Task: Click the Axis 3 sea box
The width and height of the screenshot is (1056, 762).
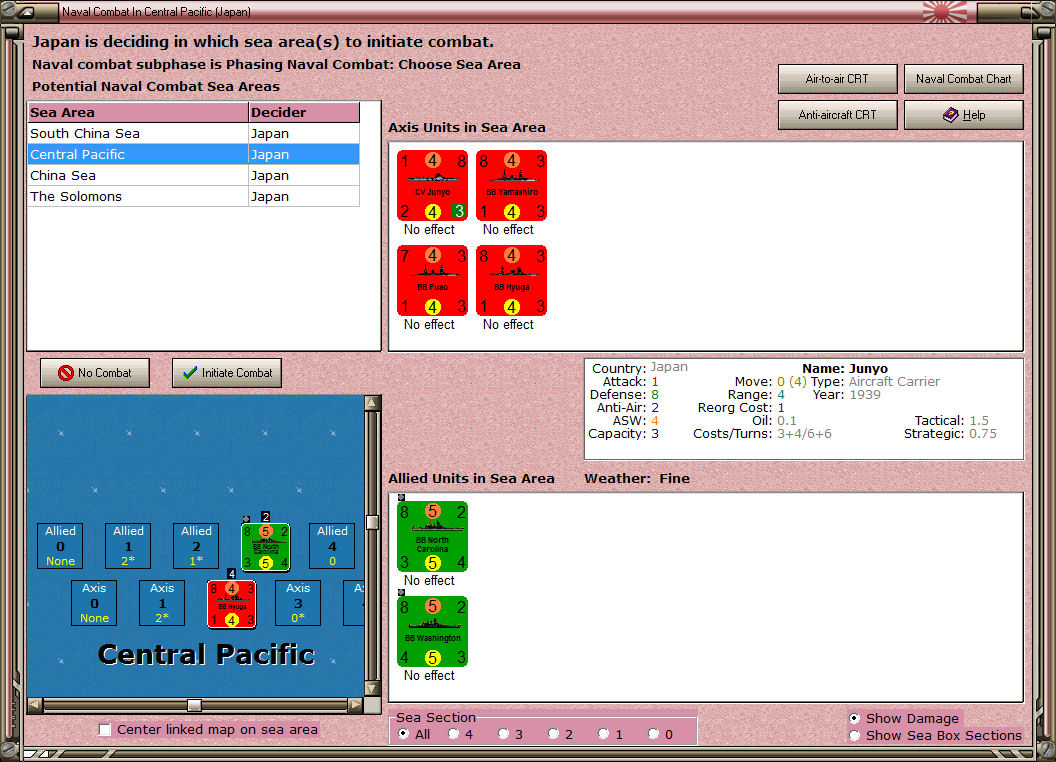Action: click(x=298, y=603)
